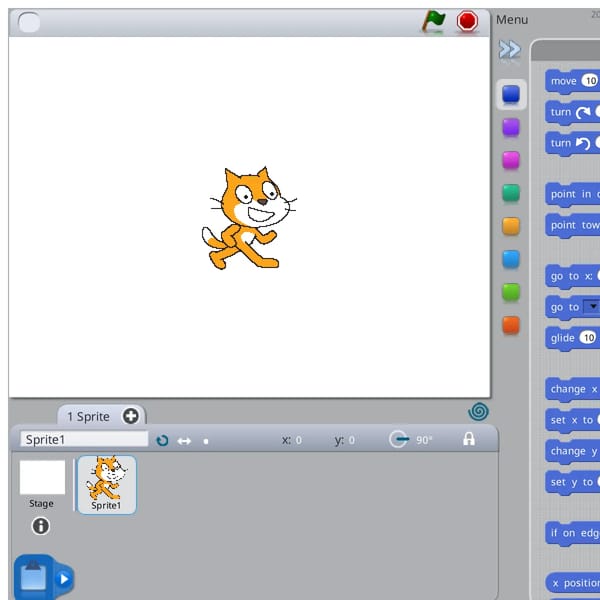The height and width of the screenshot is (600, 600).
Task: Select the left-right rotation style icon
Action: [x=184, y=441]
